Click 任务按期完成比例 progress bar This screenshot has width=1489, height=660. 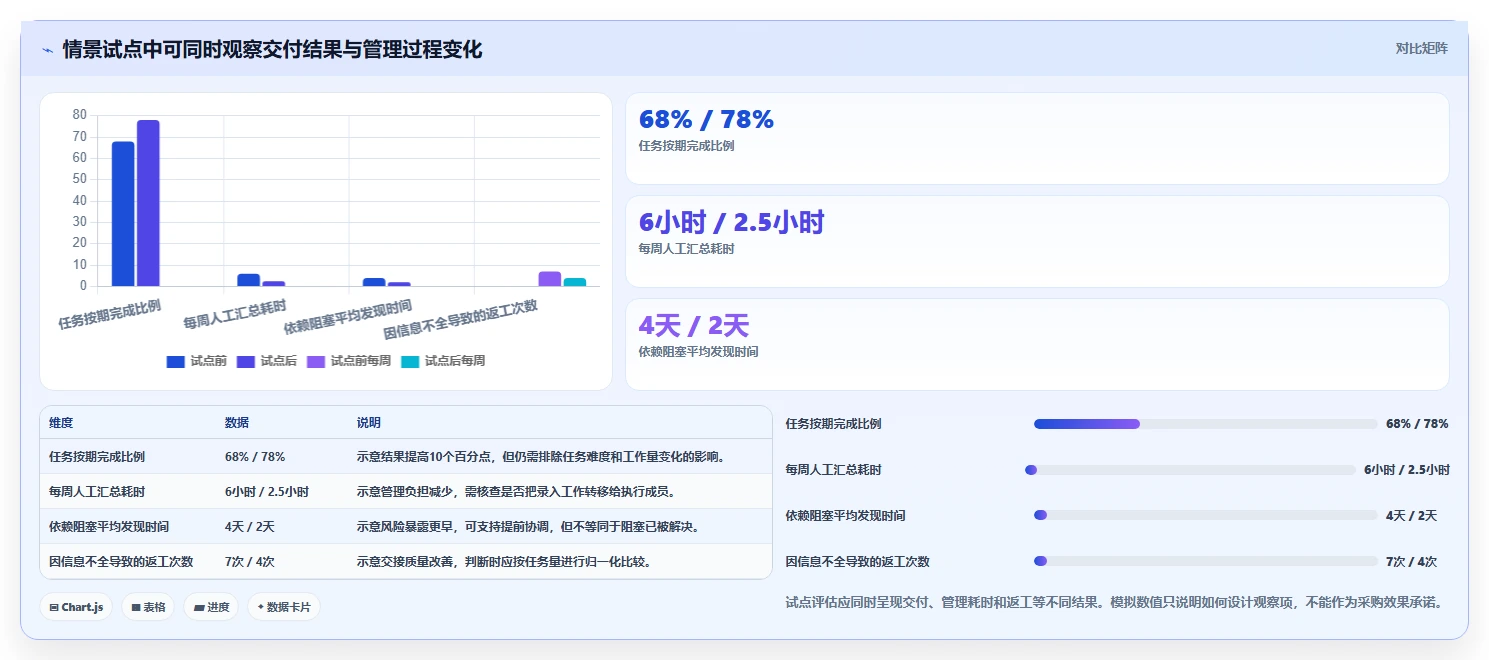[x=1205, y=424]
